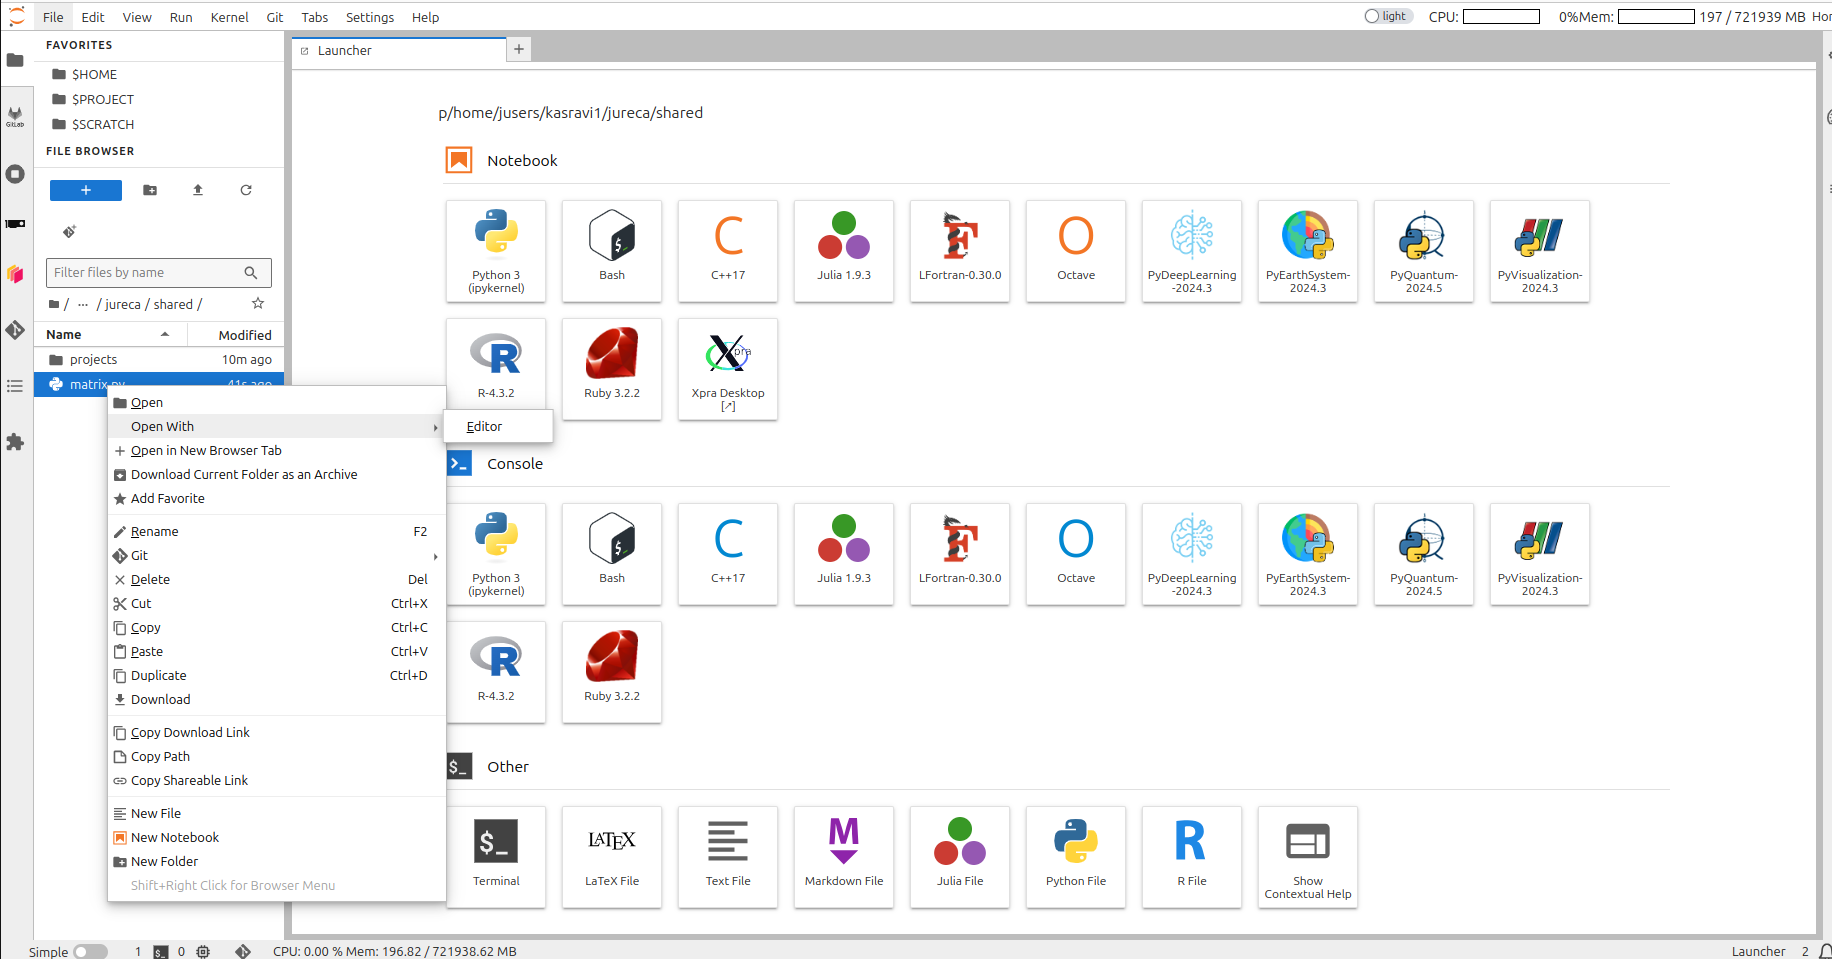
Task: Open Terminal from the Other section
Action: pyautogui.click(x=496, y=856)
